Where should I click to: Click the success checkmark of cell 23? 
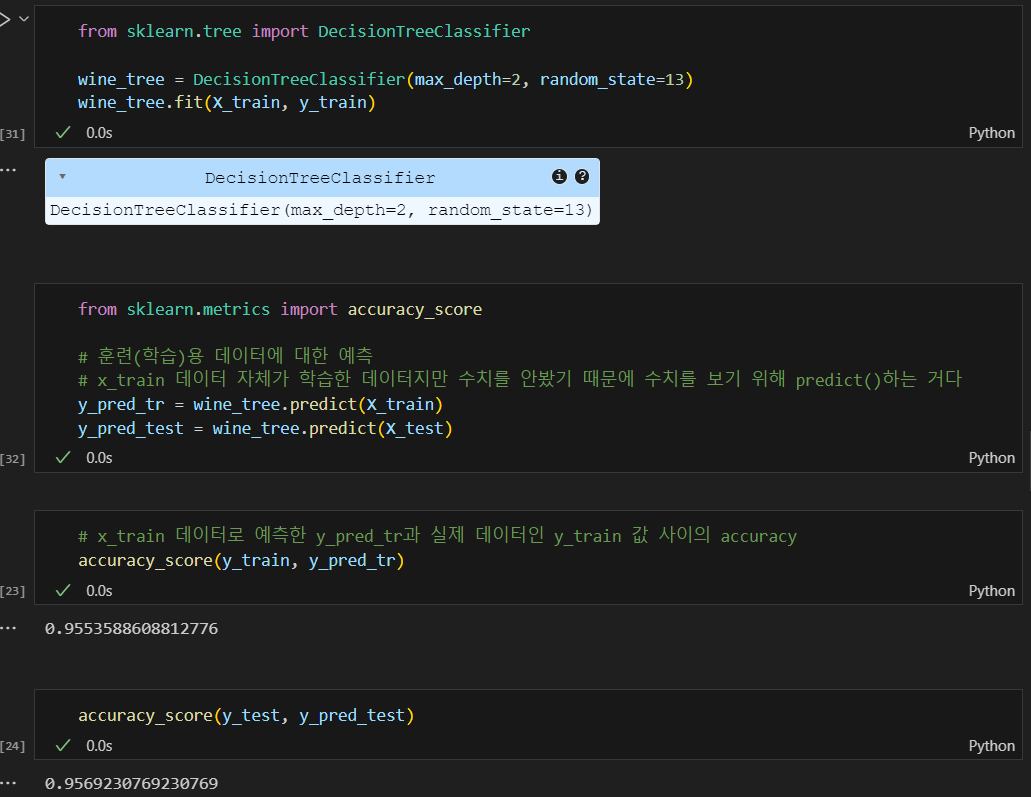tap(63, 591)
